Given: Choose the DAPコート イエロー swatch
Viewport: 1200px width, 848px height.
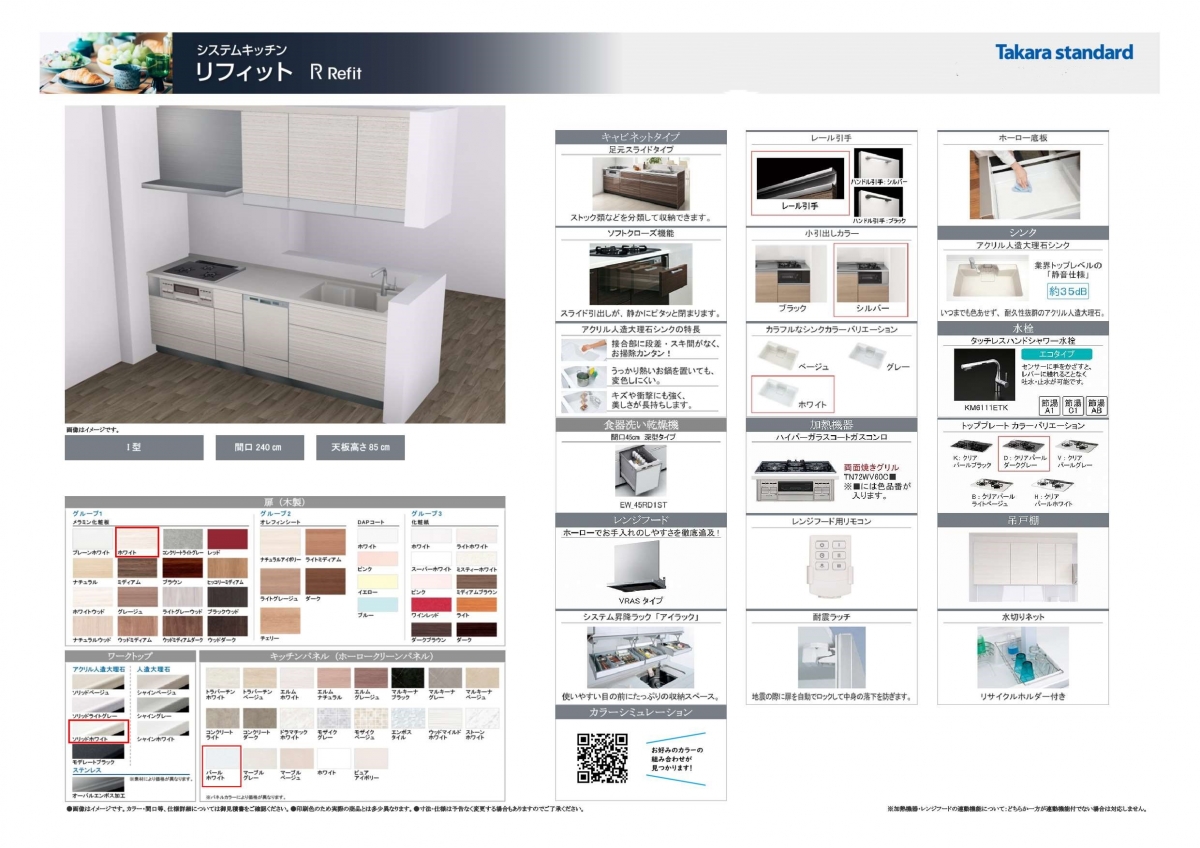Looking at the screenshot, I should (x=377, y=581).
